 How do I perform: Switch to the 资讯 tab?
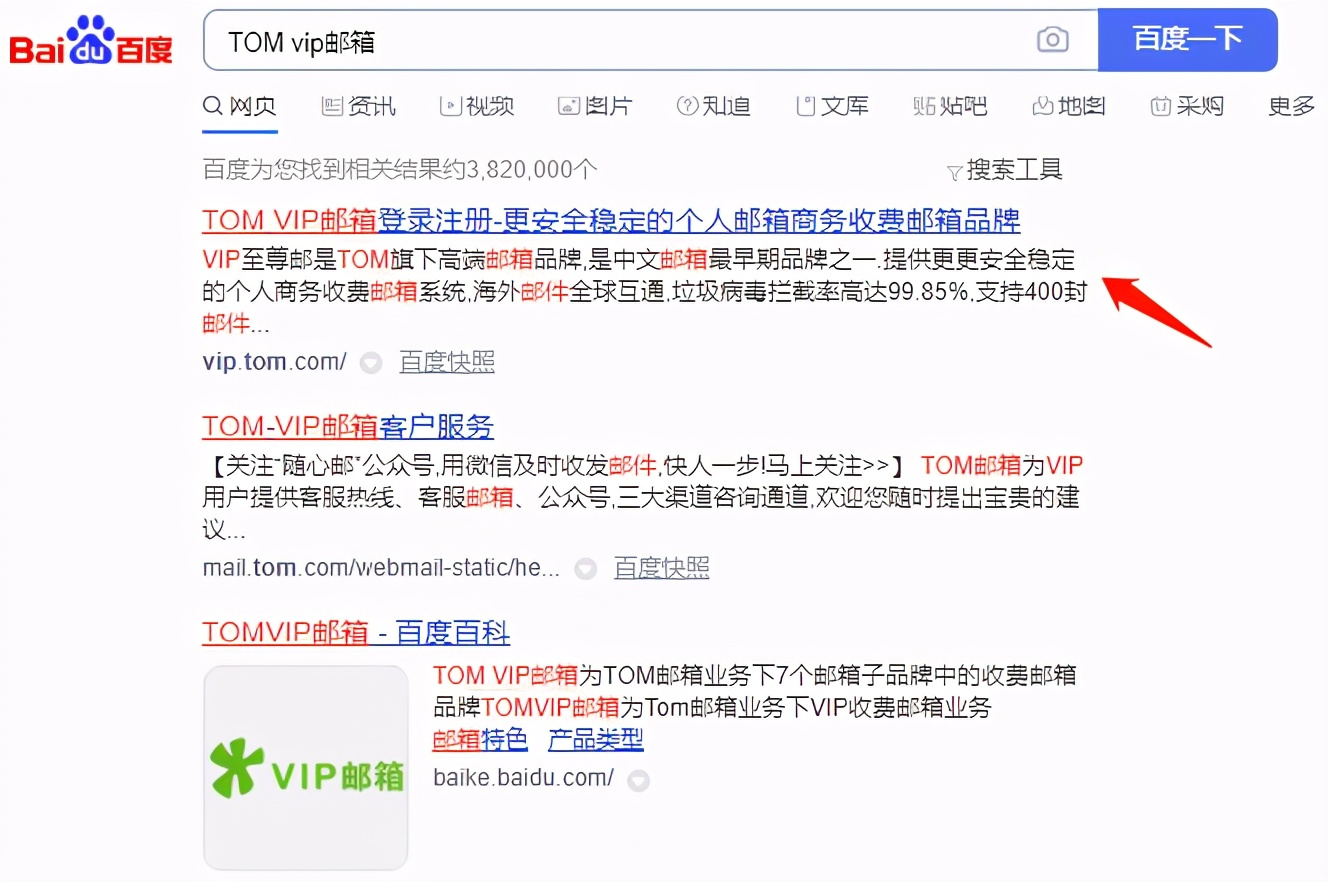(x=358, y=106)
